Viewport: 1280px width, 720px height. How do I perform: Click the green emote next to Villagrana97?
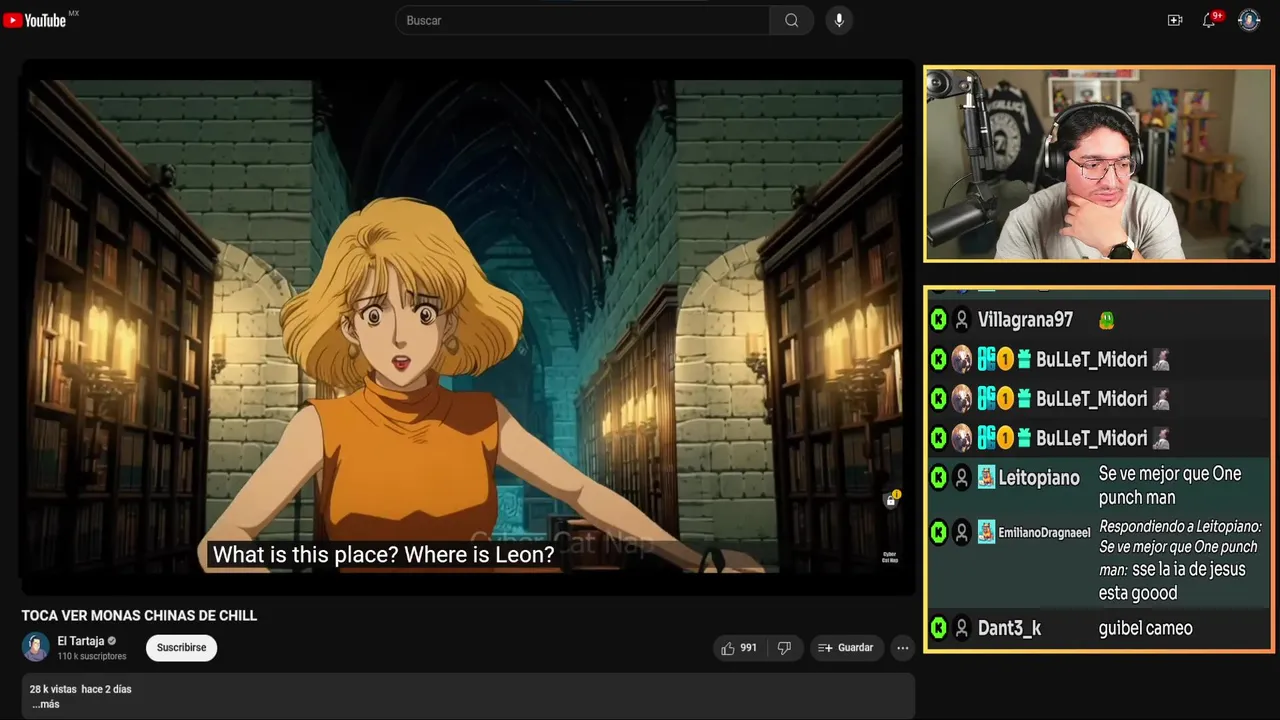coord(1106,320)
